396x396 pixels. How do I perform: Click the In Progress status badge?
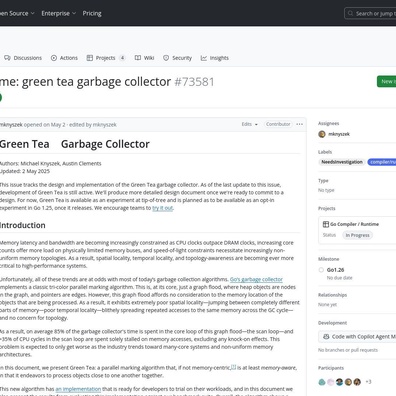357,235
